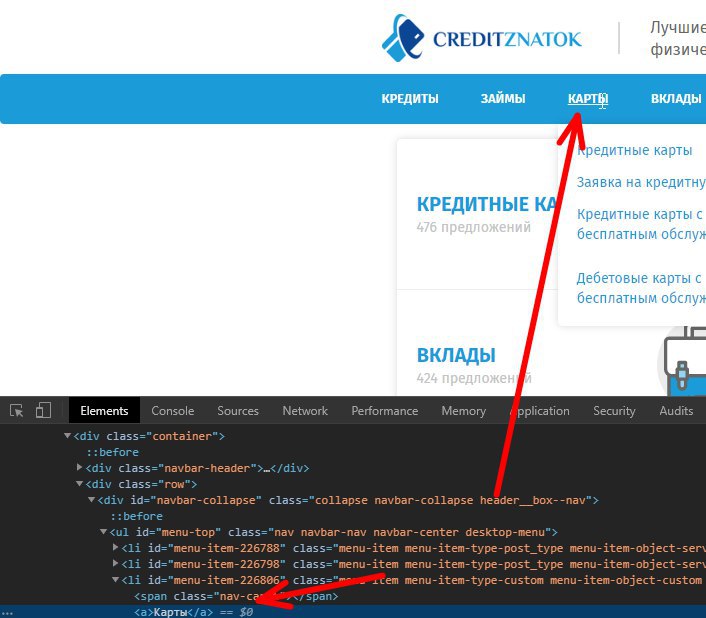Activate the DevTools element inspector icon
This screenshot has height=618, width=706.
pos(17,410)
